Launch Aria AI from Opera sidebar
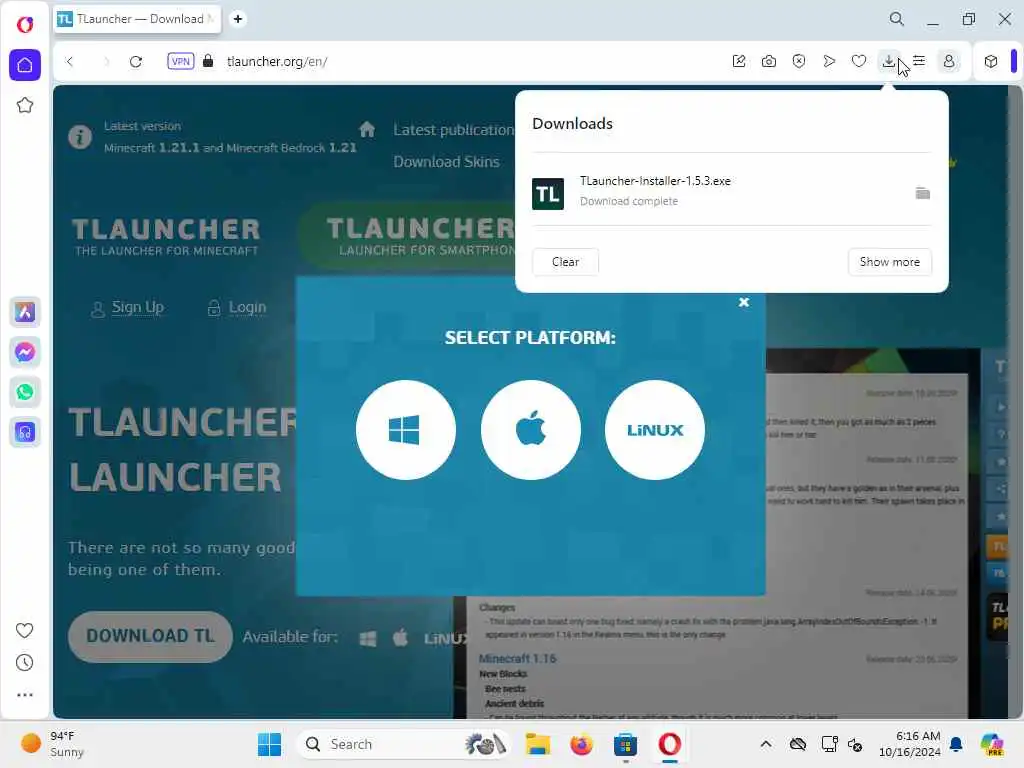 click(25, 312)
